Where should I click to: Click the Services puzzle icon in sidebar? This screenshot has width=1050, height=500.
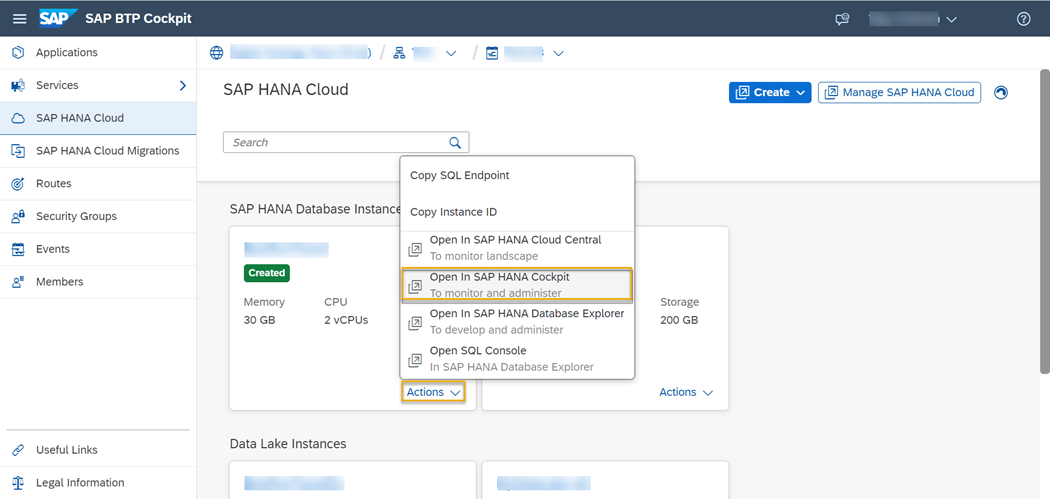(x=19, y=85)
